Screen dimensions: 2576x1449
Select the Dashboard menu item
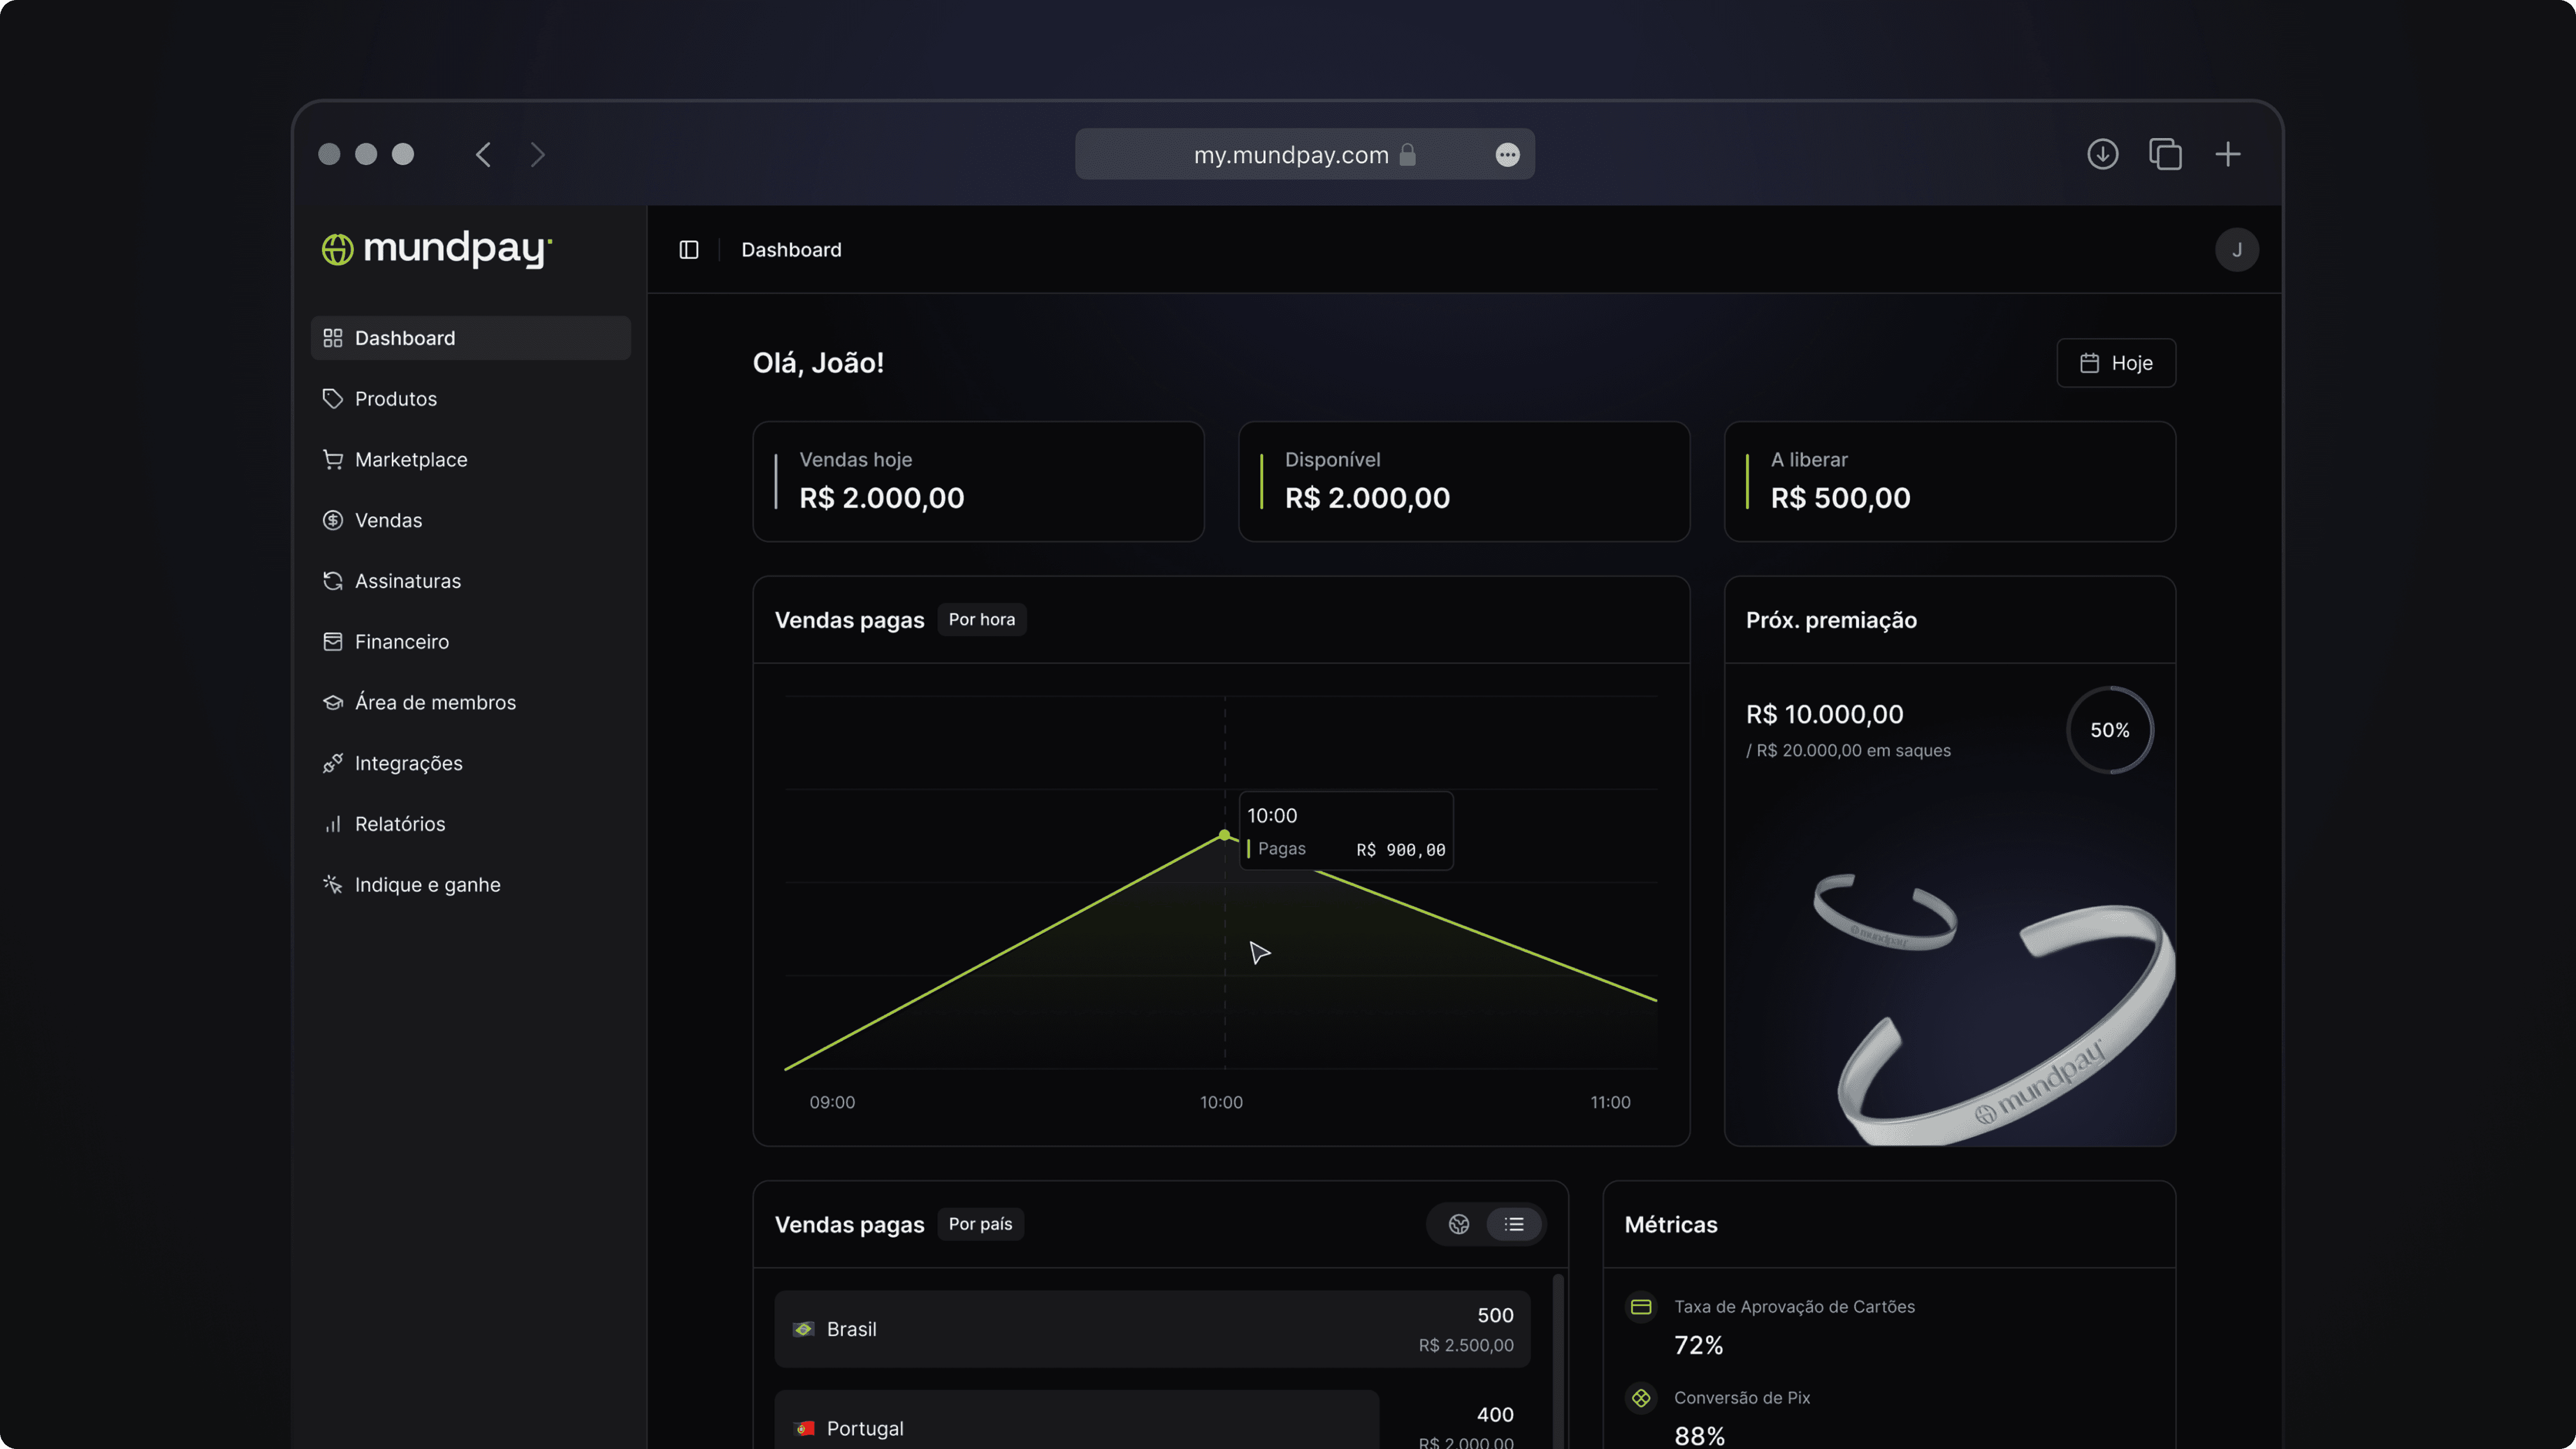point(404,337)
